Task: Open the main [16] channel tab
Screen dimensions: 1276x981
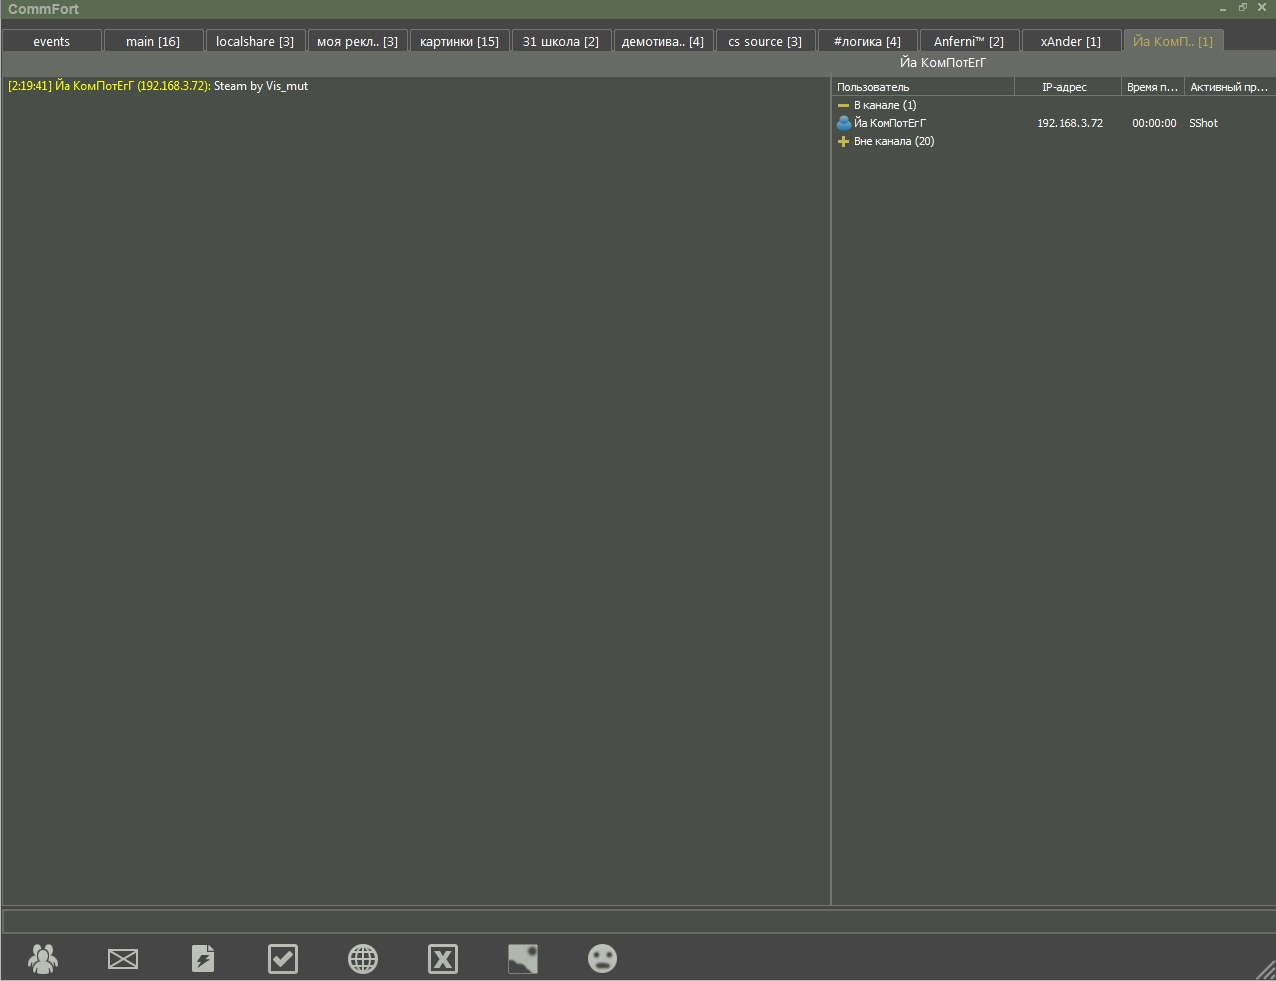Action: pos(153,41)
